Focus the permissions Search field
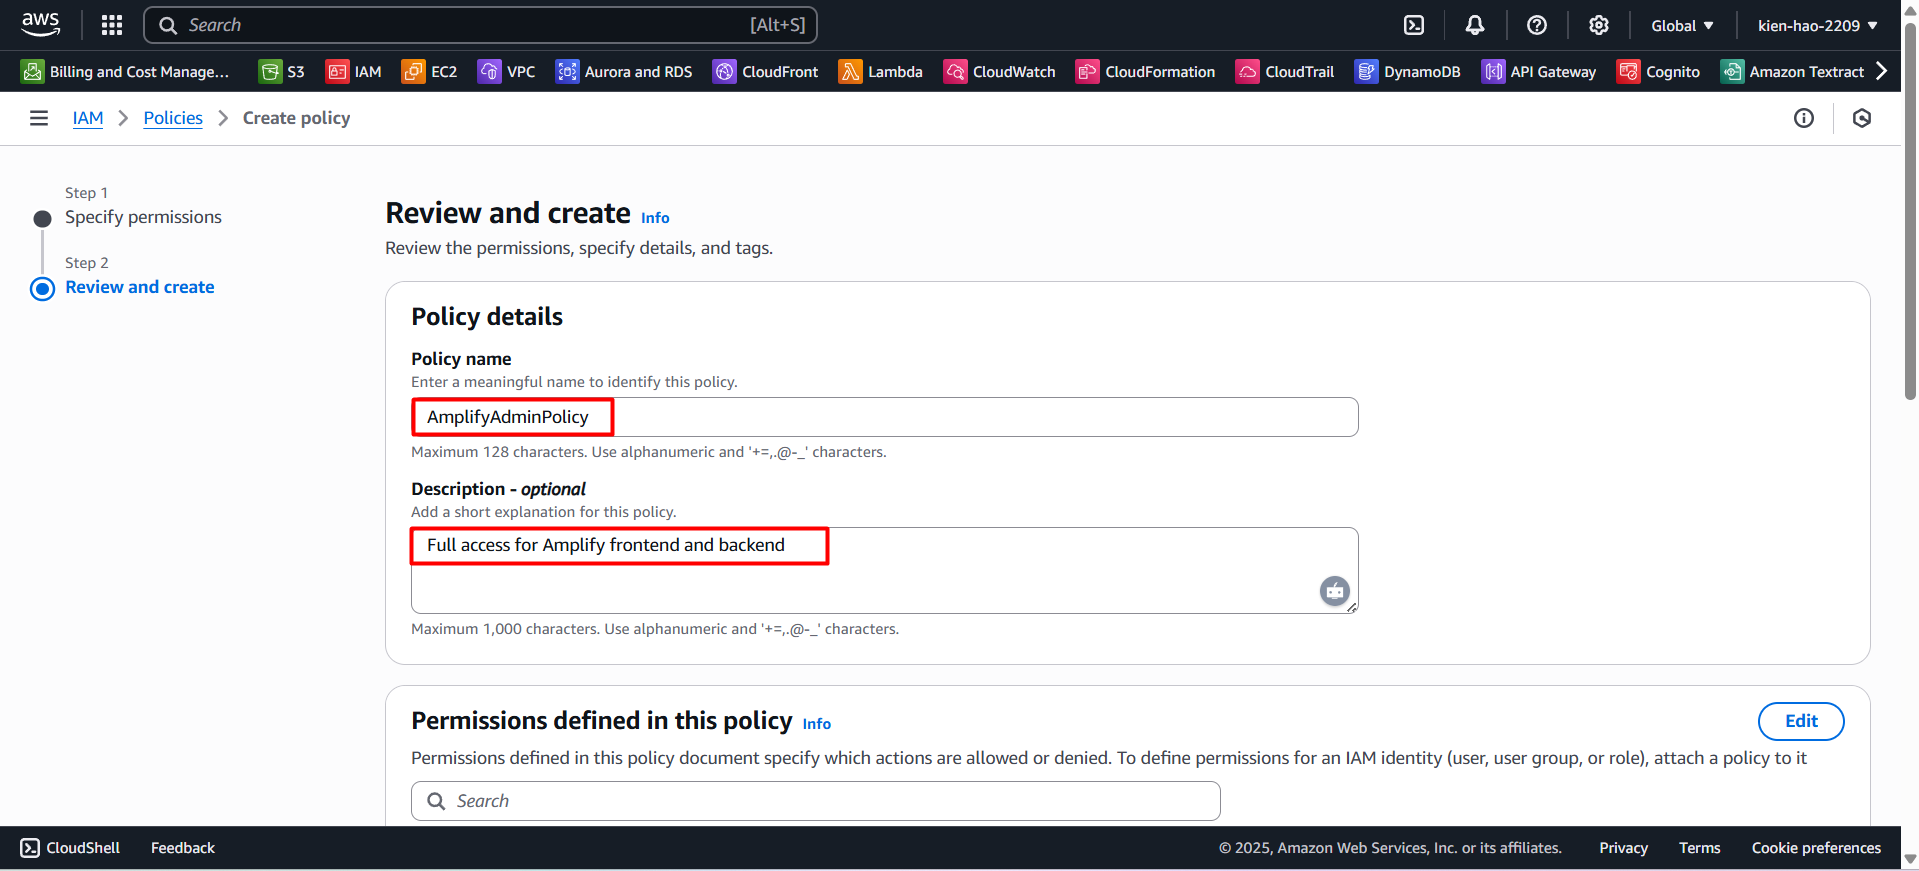 [x=815, y=801]
